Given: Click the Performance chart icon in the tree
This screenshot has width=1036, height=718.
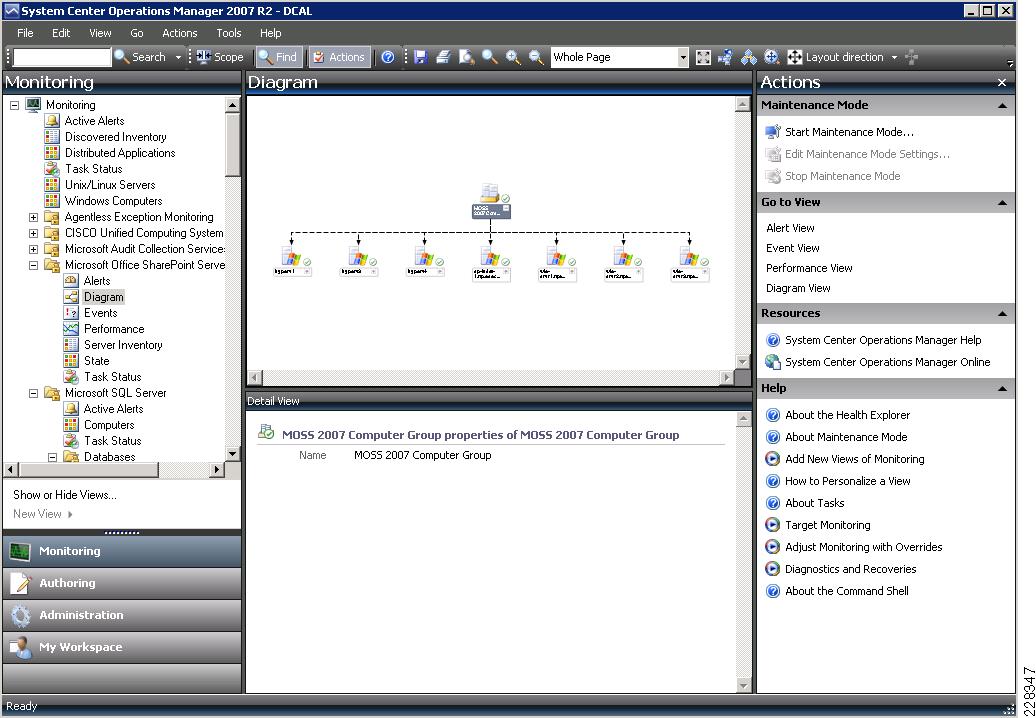Looking at the screenshot, I should pos(71,329).
